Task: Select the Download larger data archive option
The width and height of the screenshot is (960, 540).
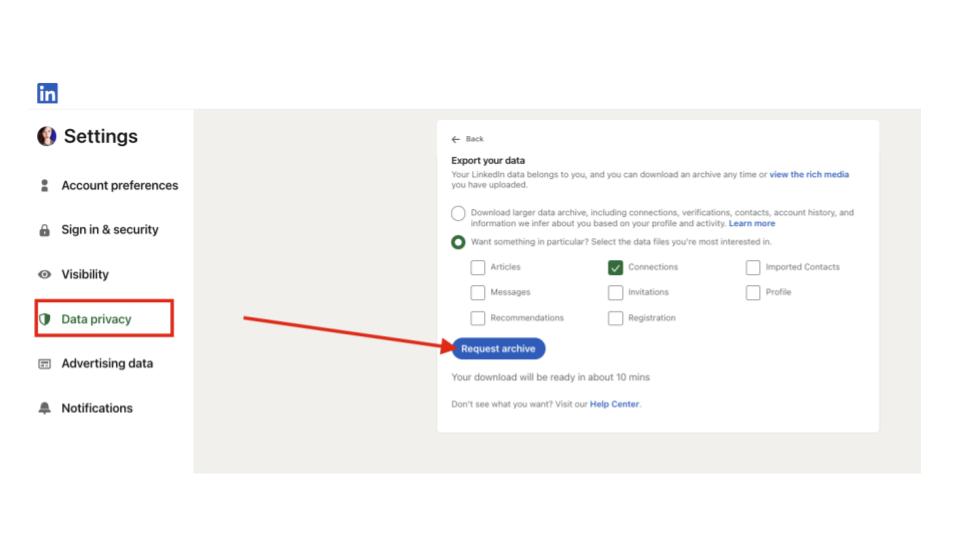Action: pyautogui.click(x=458, y=213)
